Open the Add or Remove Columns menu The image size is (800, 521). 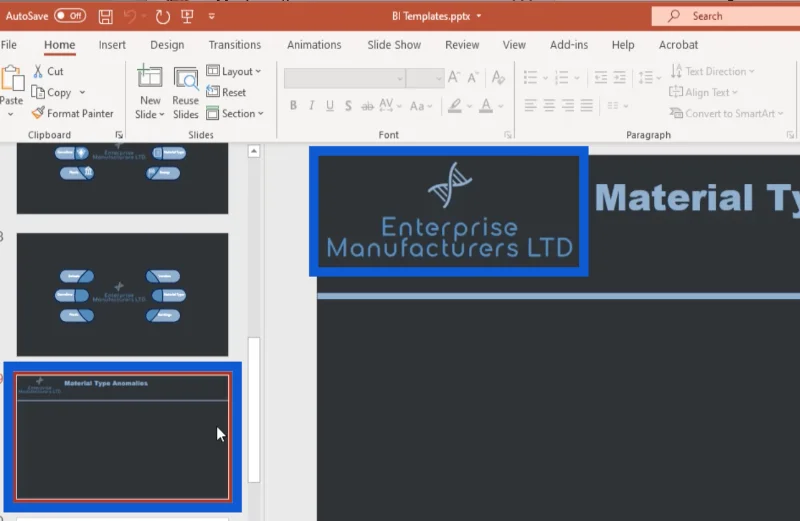click(617, 106)
